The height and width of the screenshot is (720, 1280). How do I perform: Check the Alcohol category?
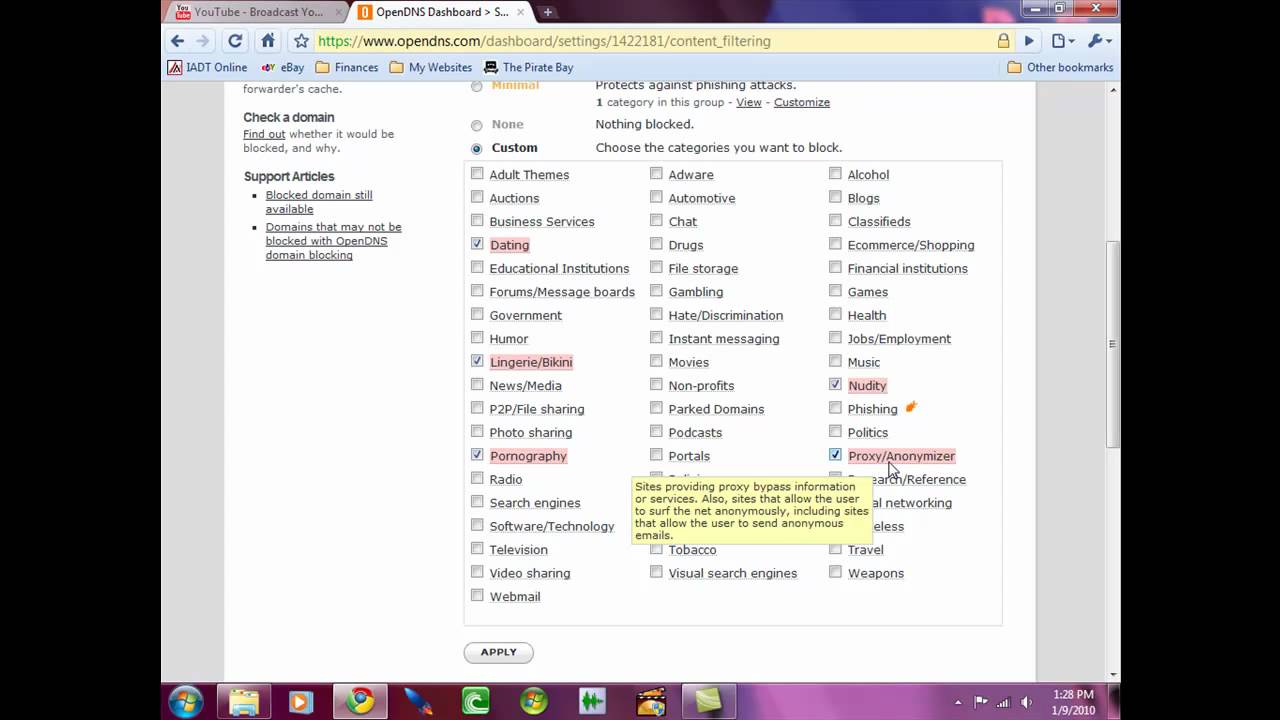pos(835,174)
